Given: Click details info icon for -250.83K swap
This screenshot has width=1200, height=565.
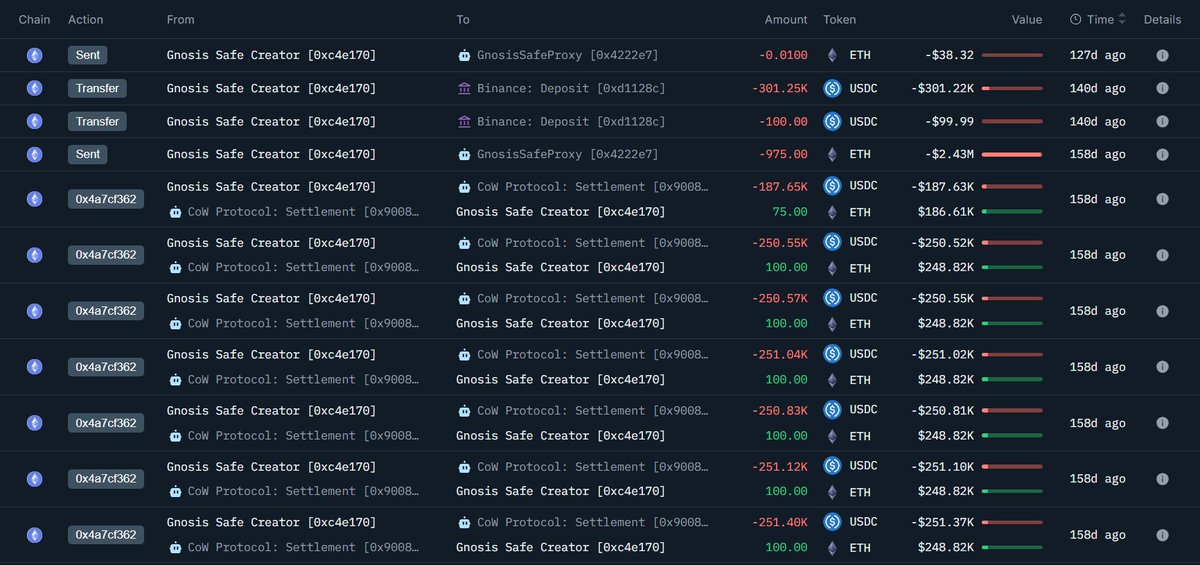Looking at the screenshot, I should 1162,423.
